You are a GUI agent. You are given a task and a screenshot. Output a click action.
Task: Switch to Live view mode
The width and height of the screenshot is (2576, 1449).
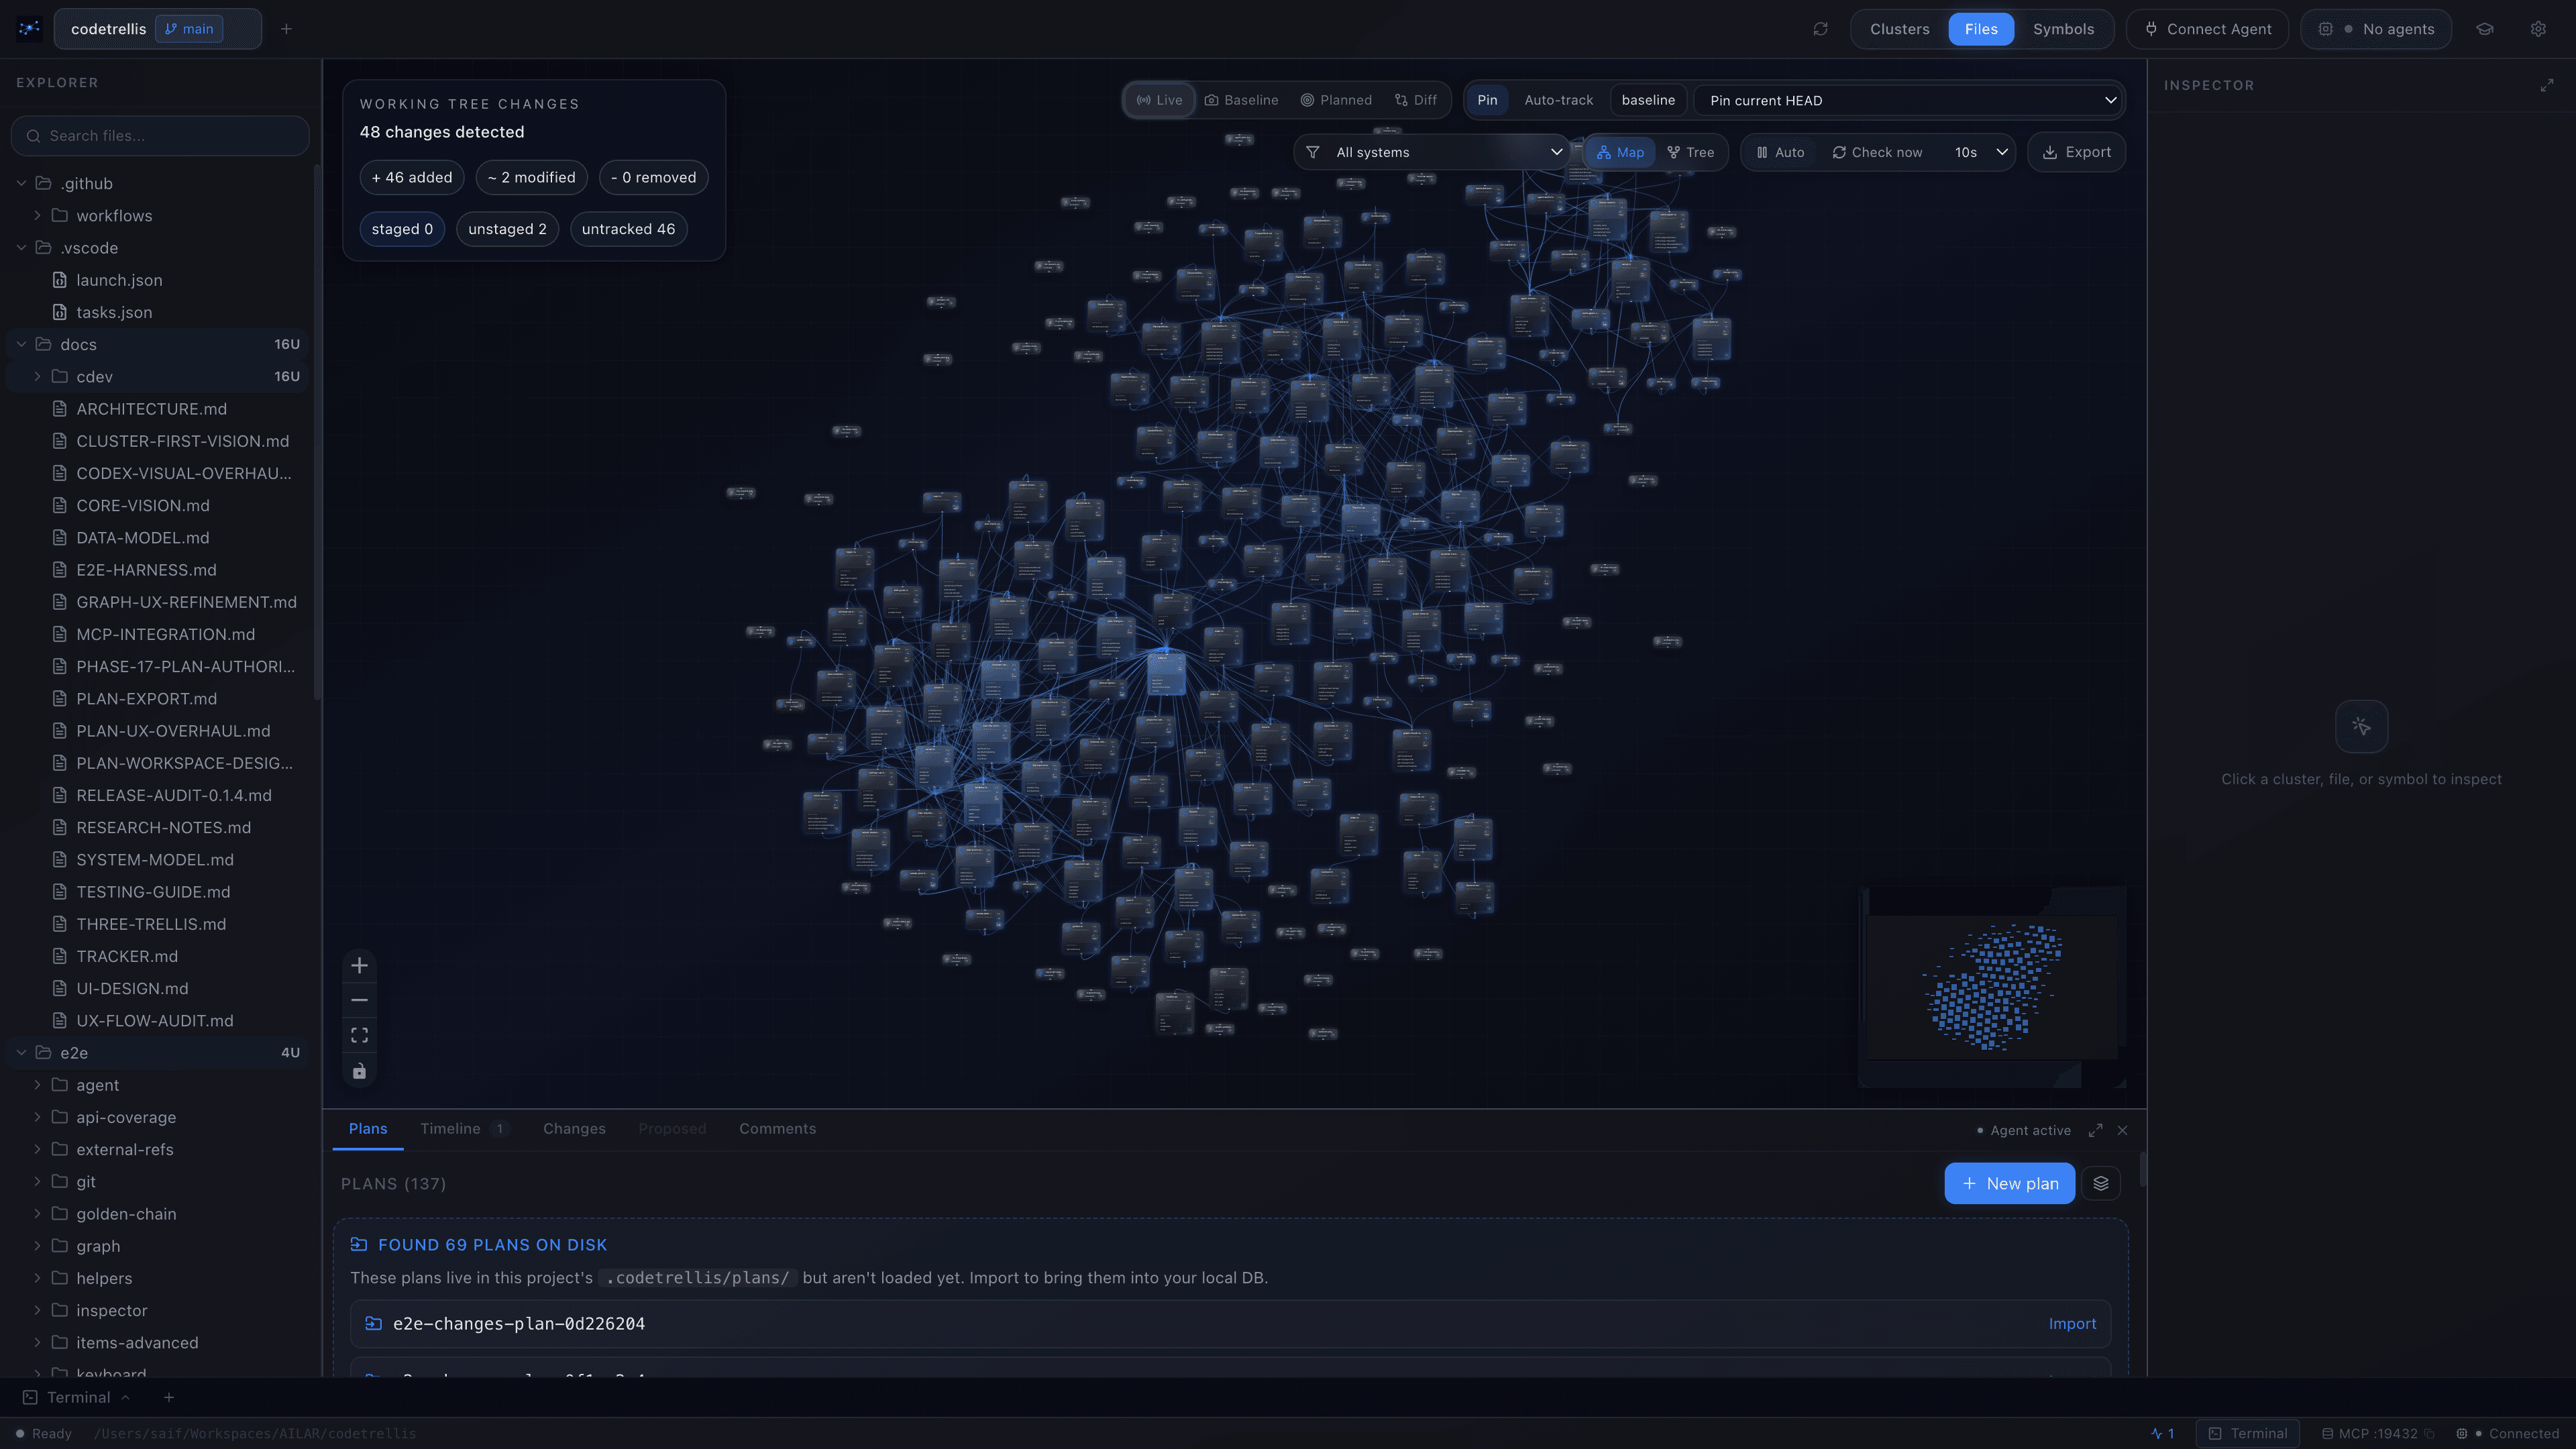pyautogui.click(x=1159, y=100)
